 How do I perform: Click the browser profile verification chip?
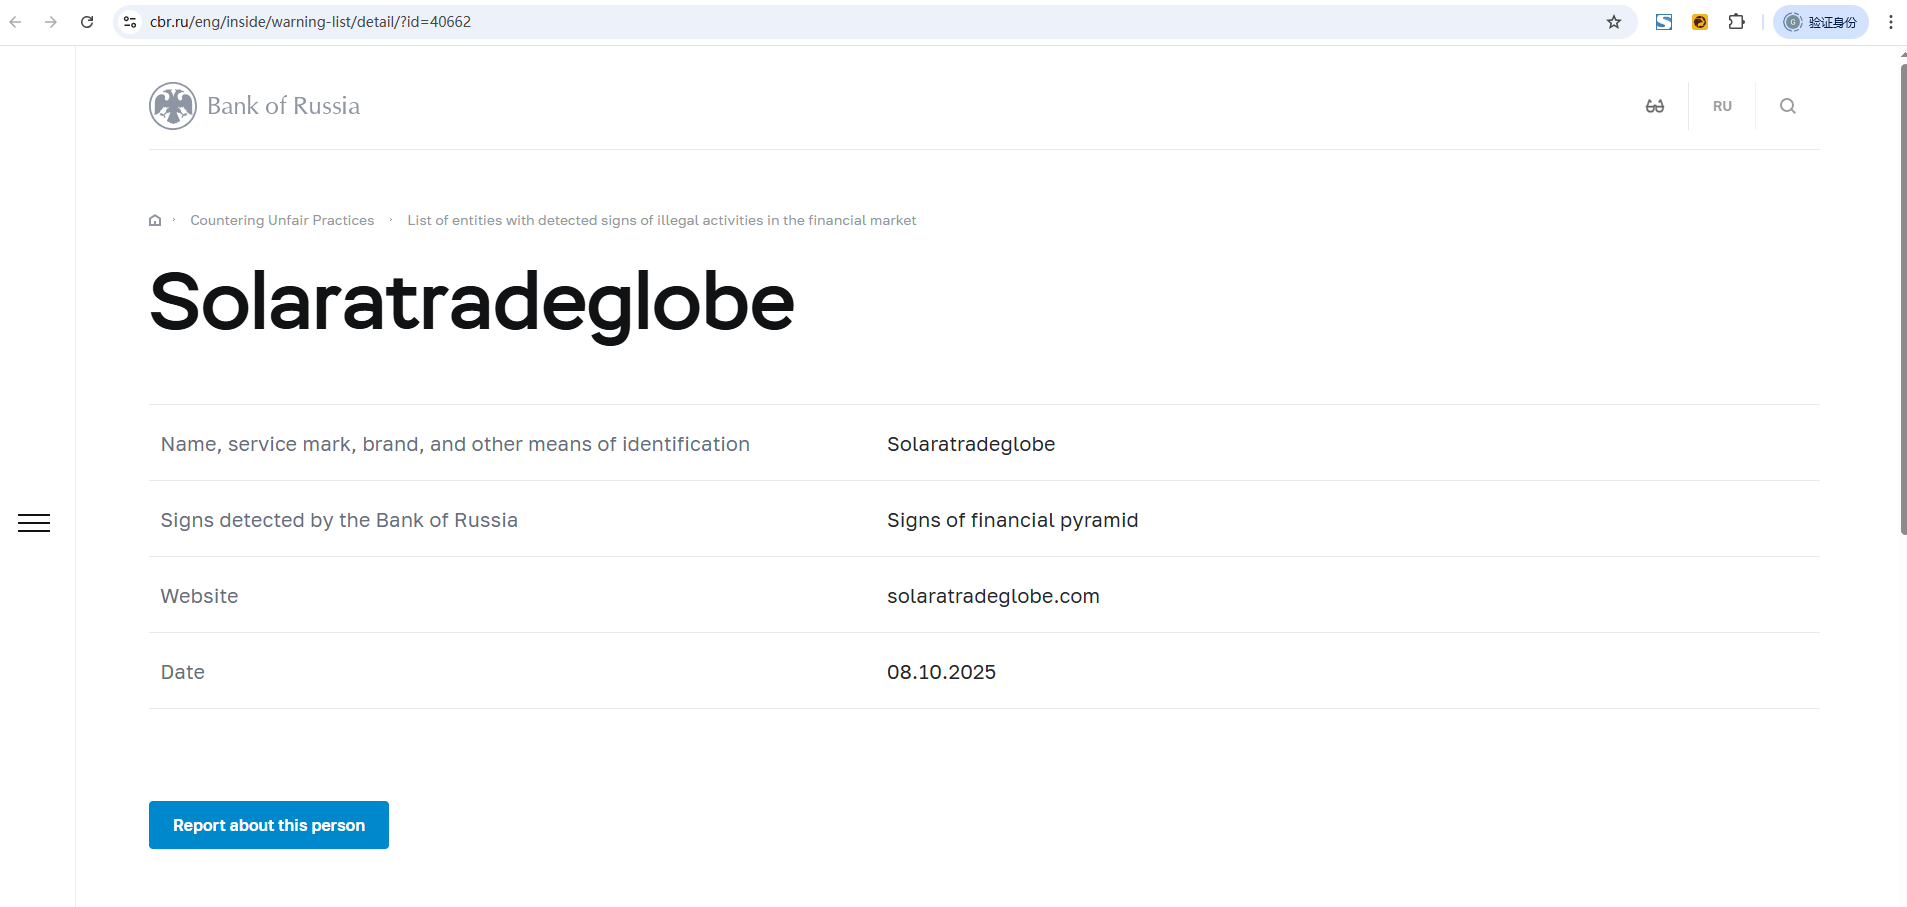1820,22
